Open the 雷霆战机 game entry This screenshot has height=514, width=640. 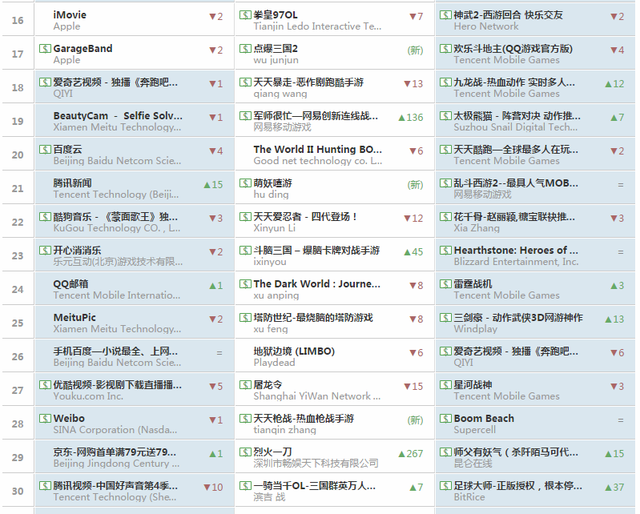pyautogui.click(x=473, y=284)
